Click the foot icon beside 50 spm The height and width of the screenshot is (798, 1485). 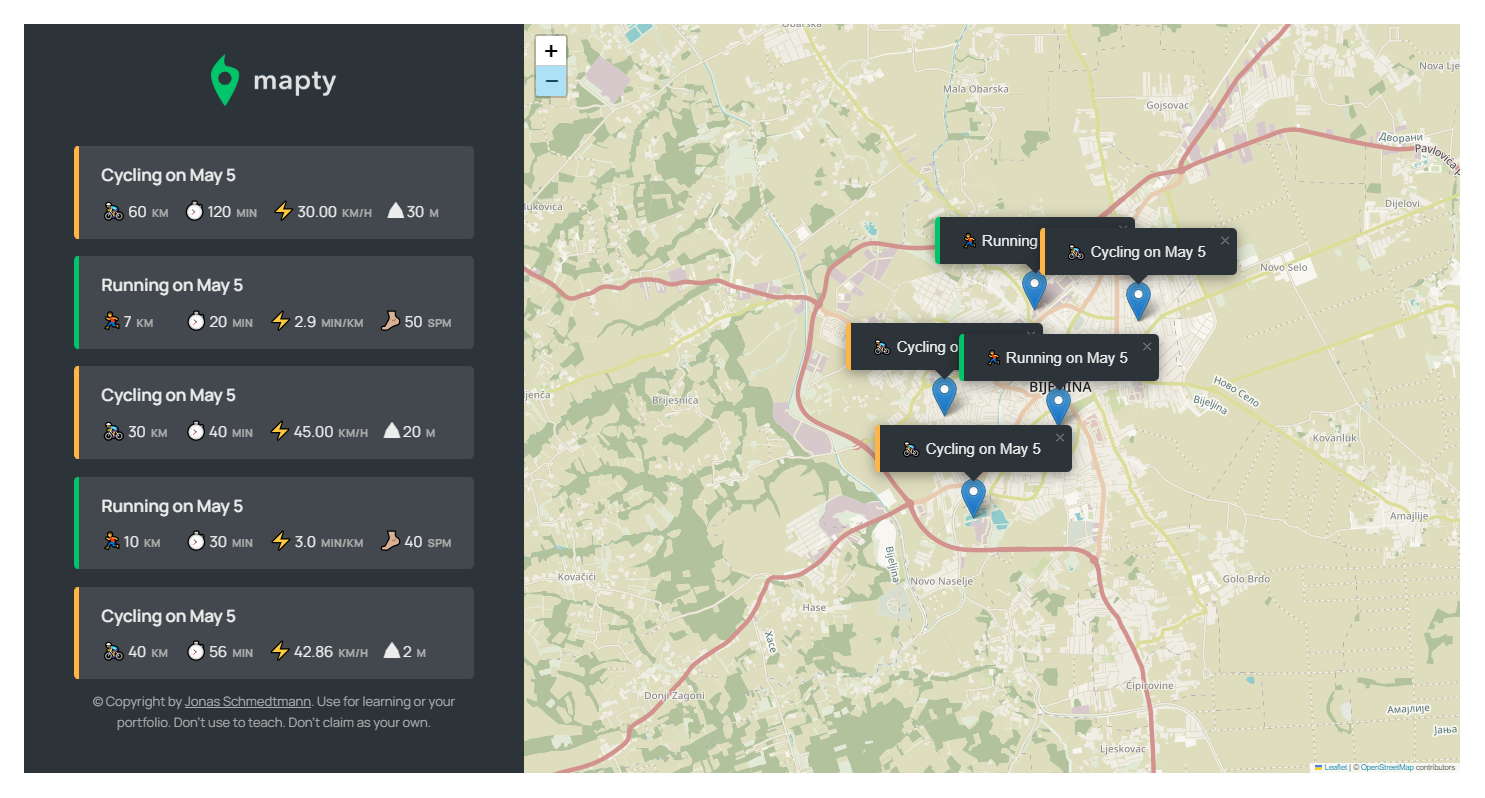click(390, 322)
